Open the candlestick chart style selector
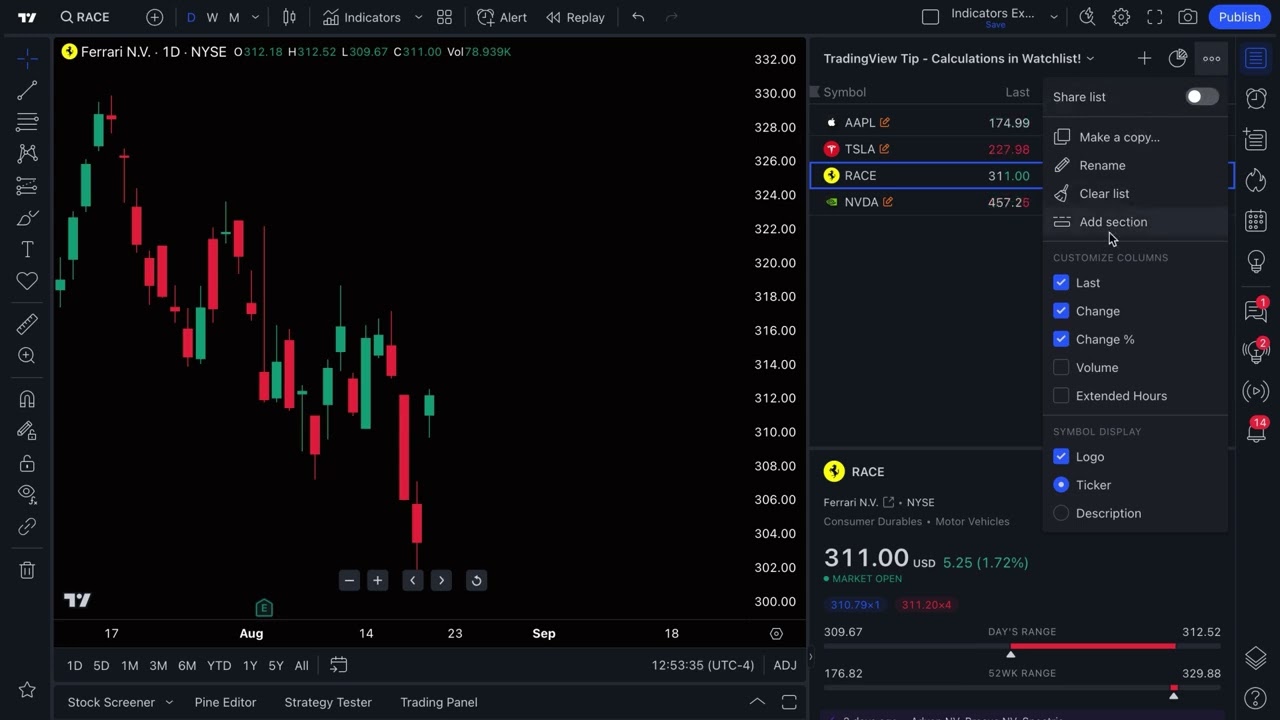Screen dimensions: 1280x720 click(x=289, y=17)
